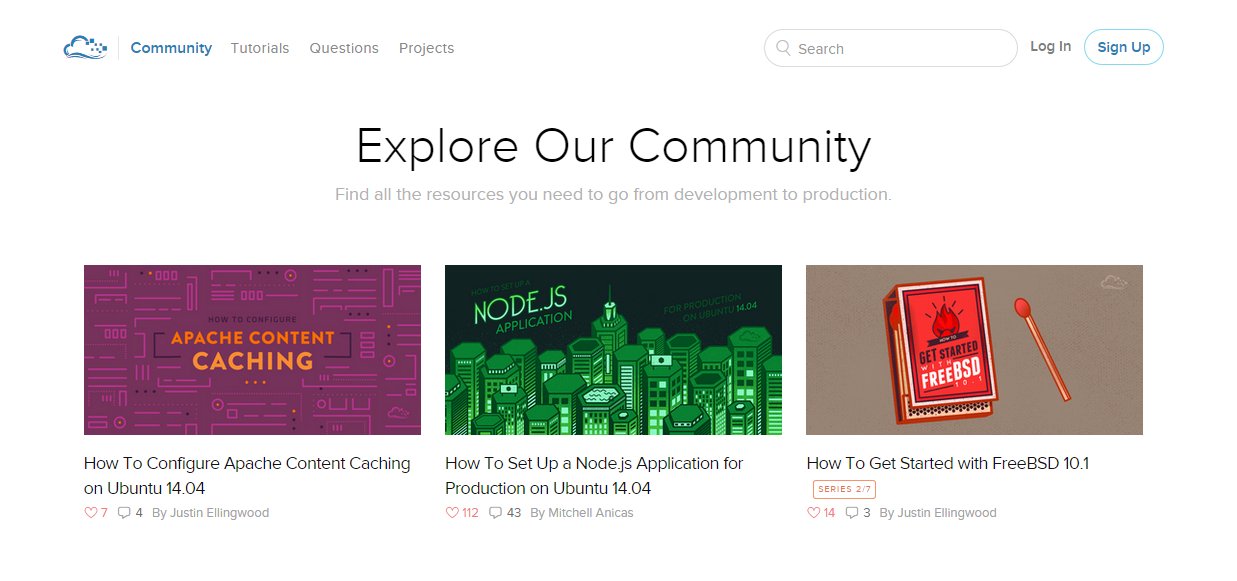The width and height of the screenshot is (1237, 581).
Task: Open 'How To Set Up a Node.js Application' title
Action: [594, 476]
